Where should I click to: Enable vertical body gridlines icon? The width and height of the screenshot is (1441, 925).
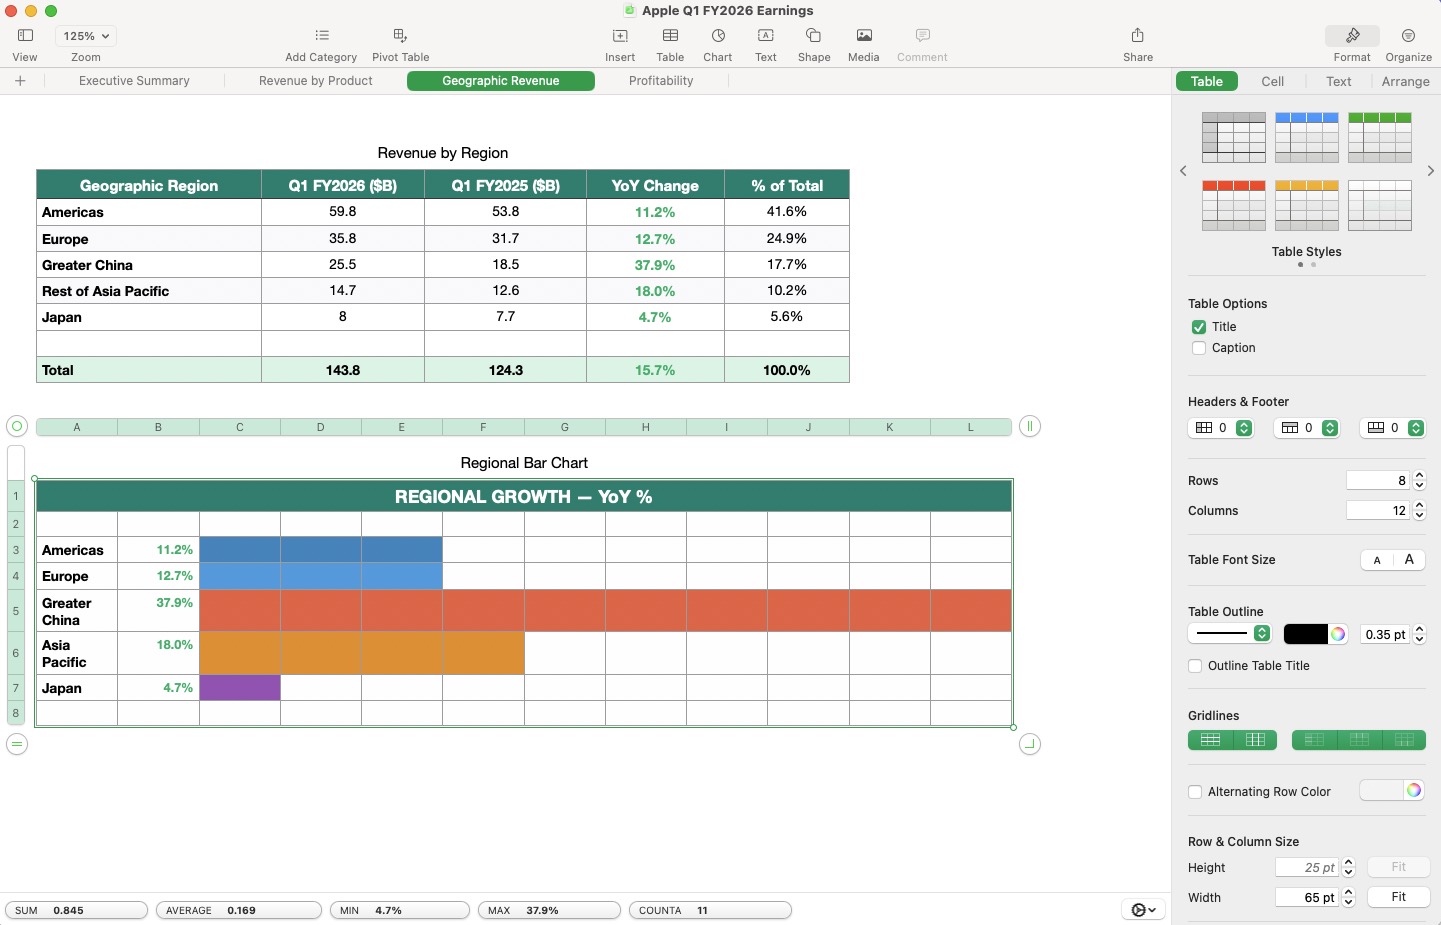(x=1256, y=740)
